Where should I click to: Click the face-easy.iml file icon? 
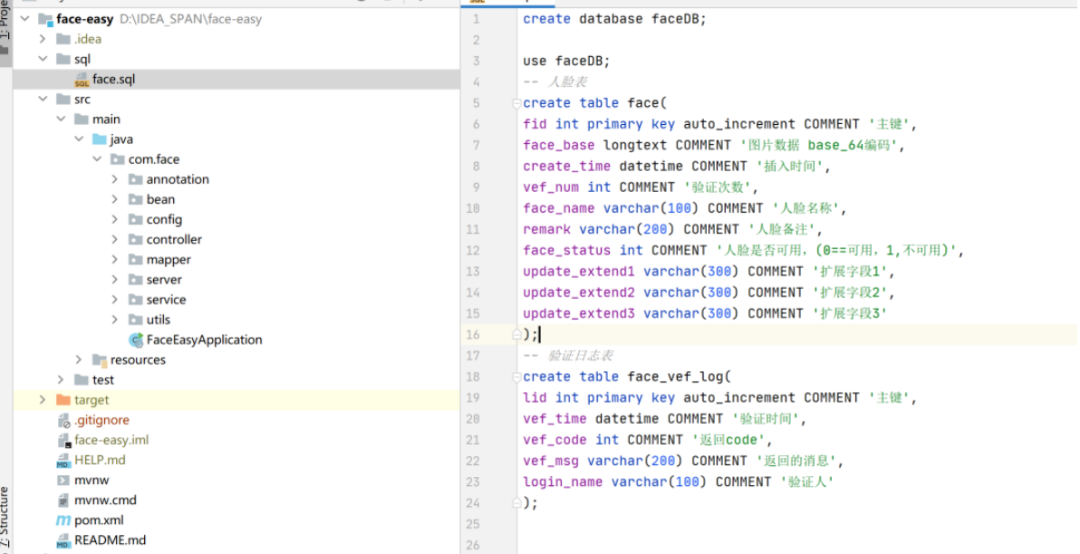64,440
